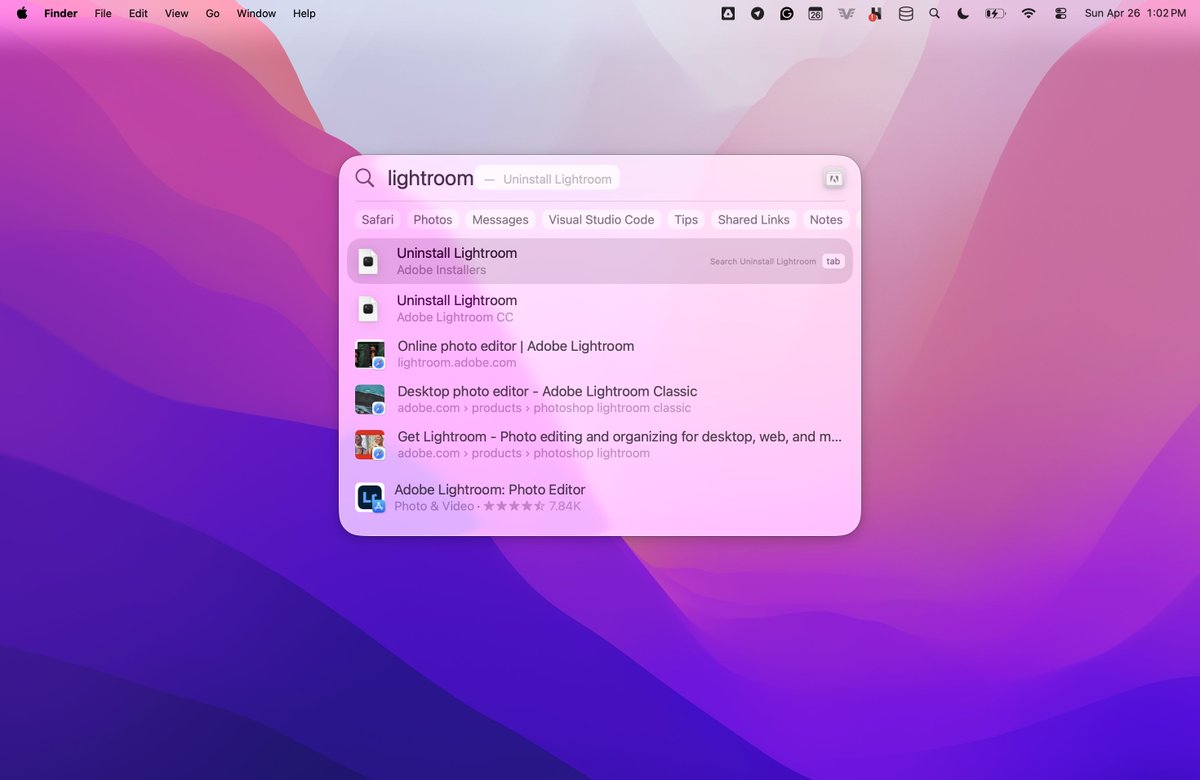Open Uninstall Lightroom from Adobe Lightroom CC
The width and height of the screenshot is (1200, 780).
click(600, 308)
